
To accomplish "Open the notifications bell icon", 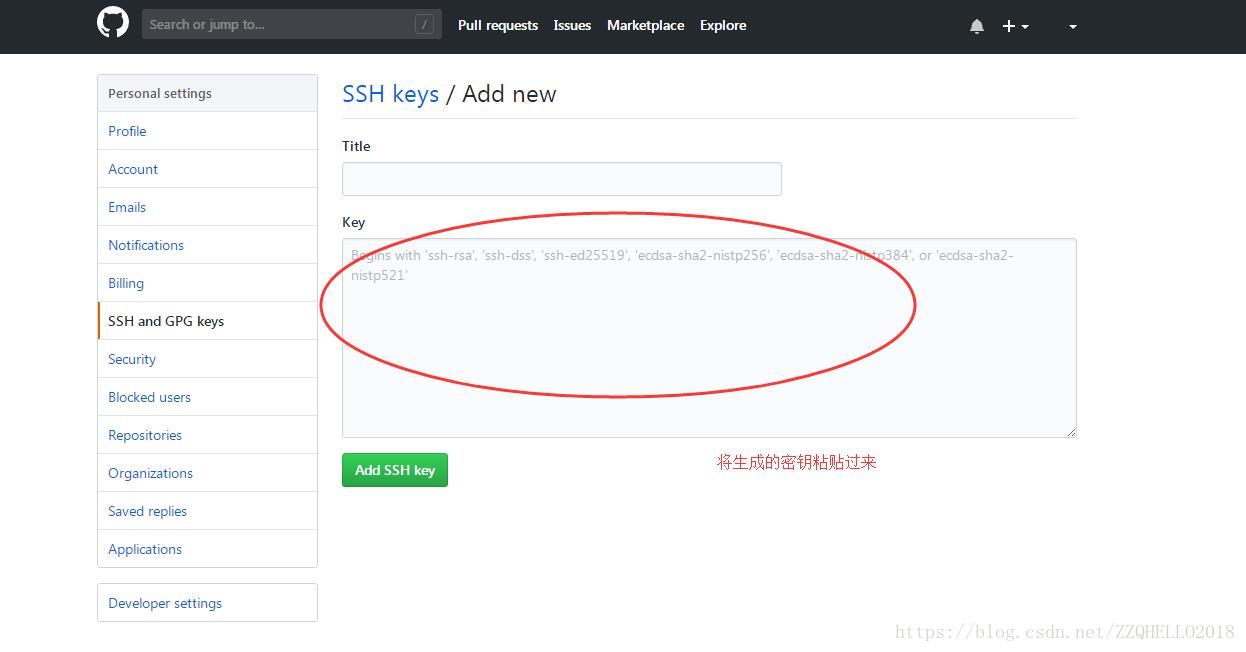I will click(977, 26).
